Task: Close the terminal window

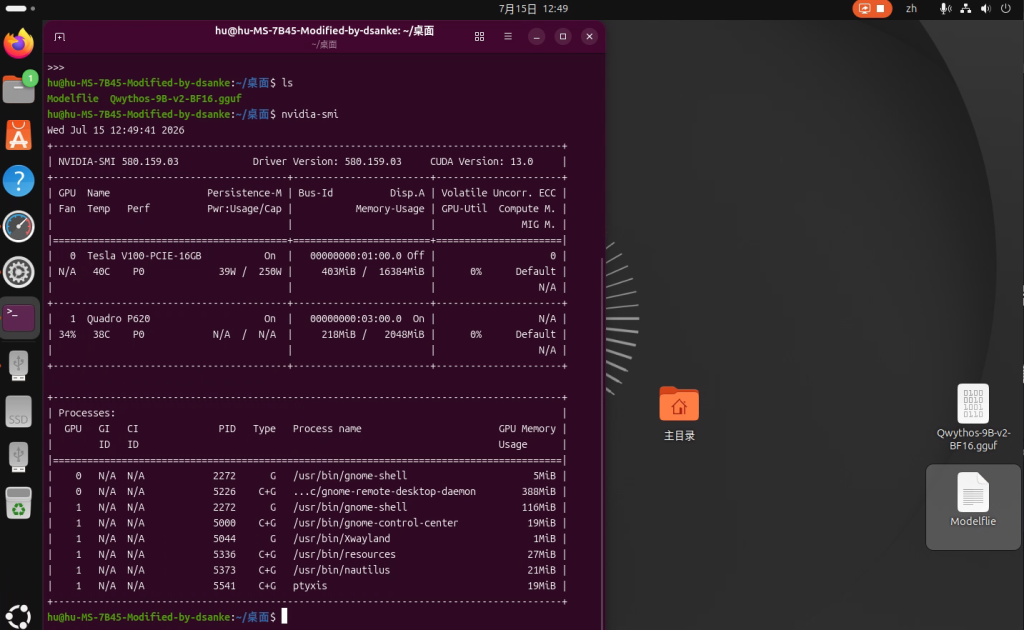Action: [589, 37]
